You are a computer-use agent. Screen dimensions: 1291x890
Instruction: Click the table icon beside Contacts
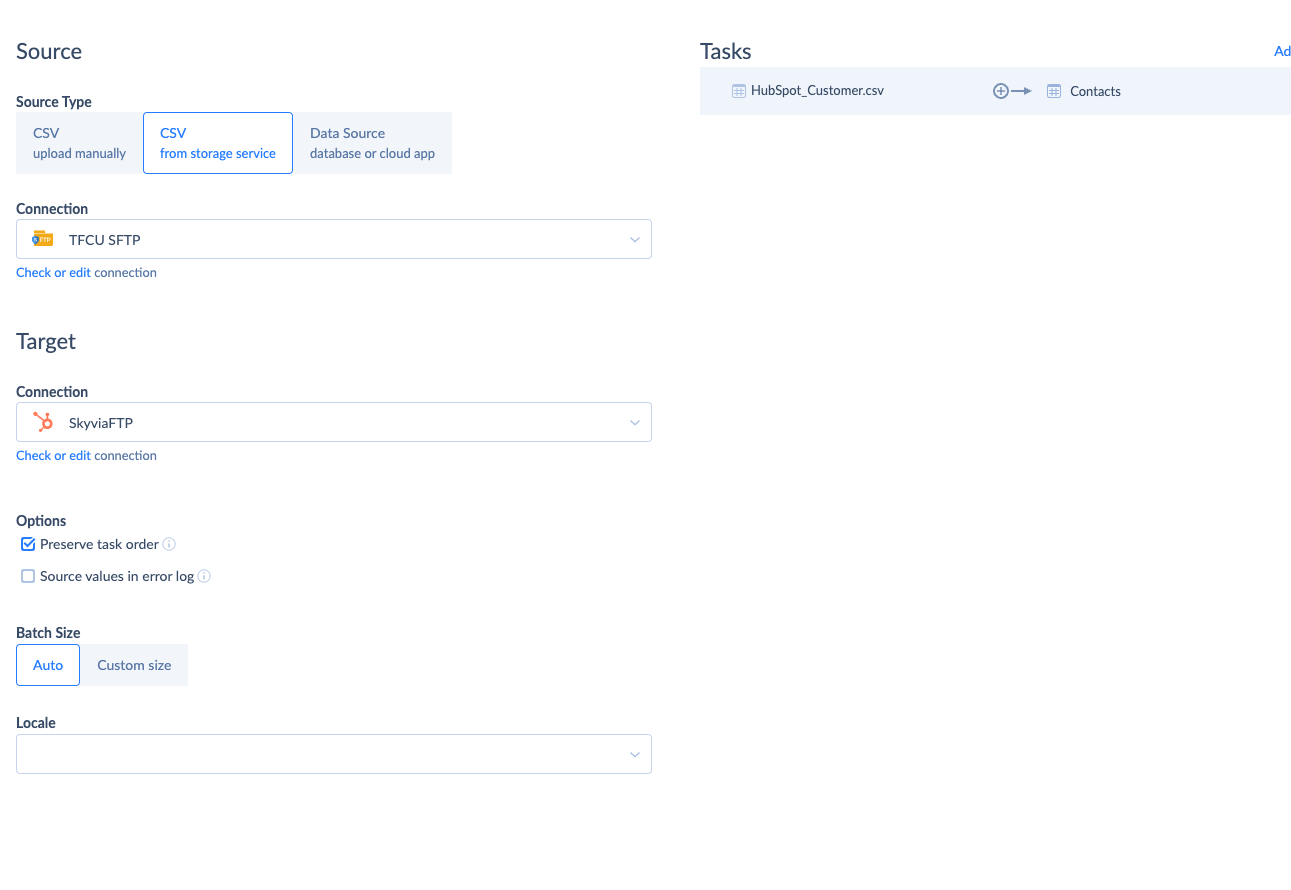click(x=1053, y=91)
